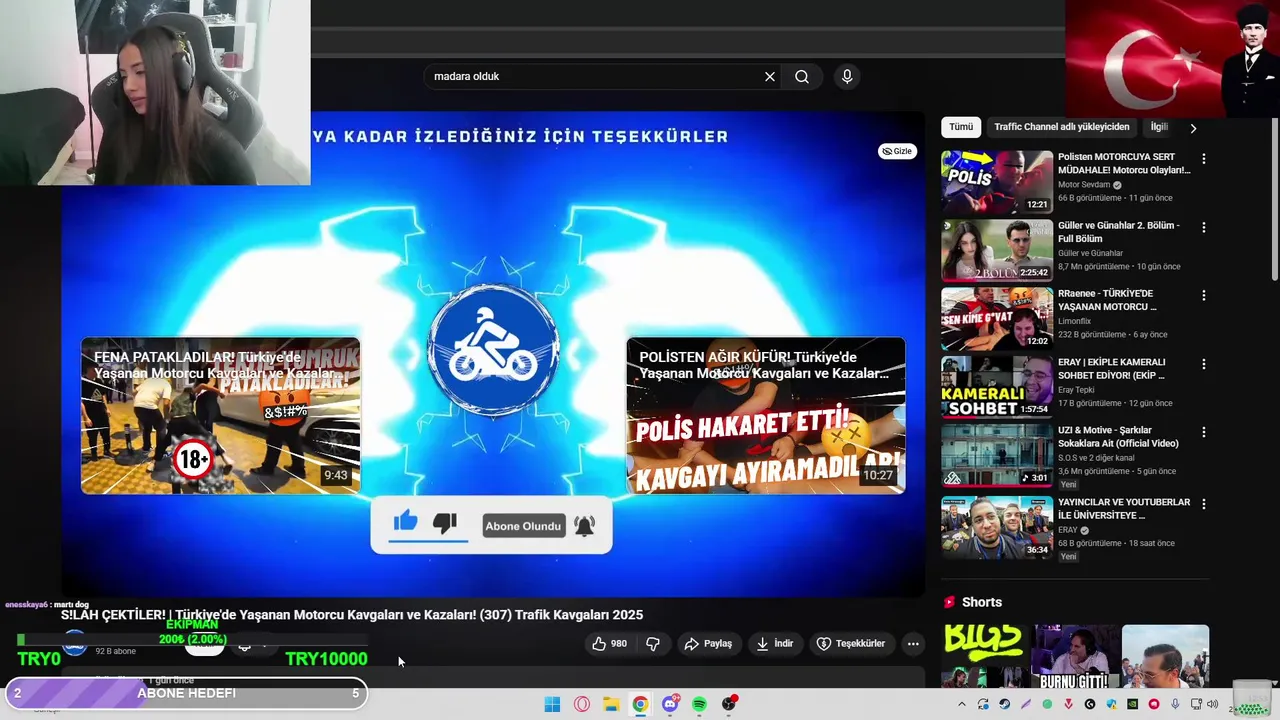Open the "FENA PATAKLADILAR!" end screen video
This screenshot has width=1280, height=720.
(x=220, y=415)
